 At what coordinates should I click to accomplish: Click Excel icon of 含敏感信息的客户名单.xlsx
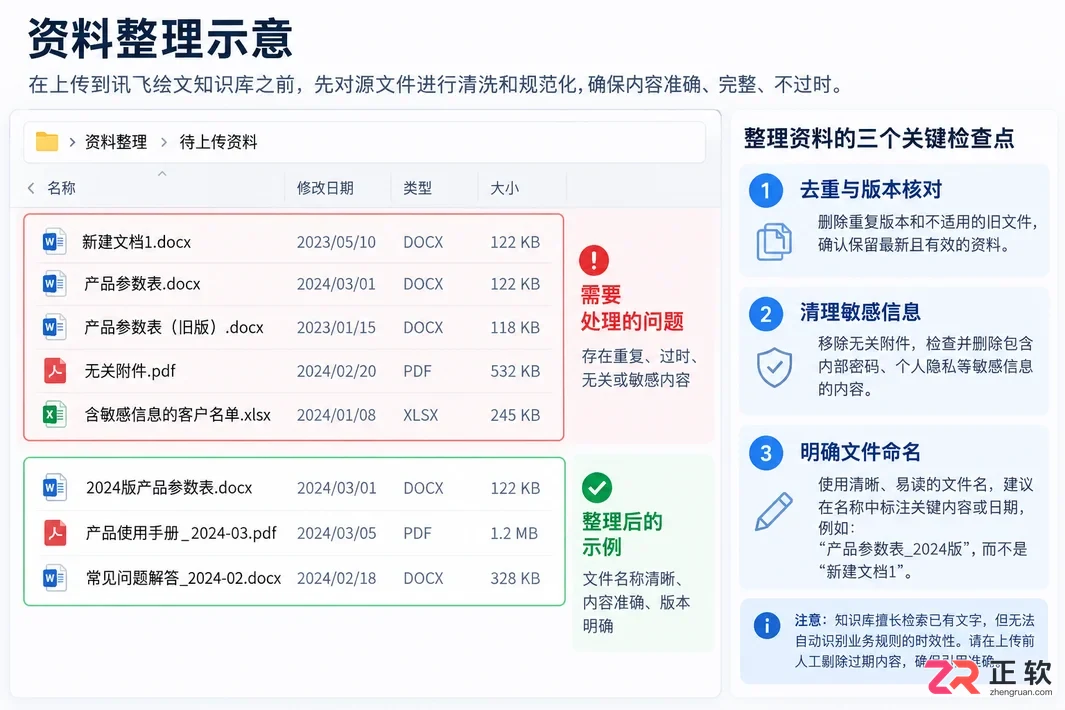click(x=54, y=414)
